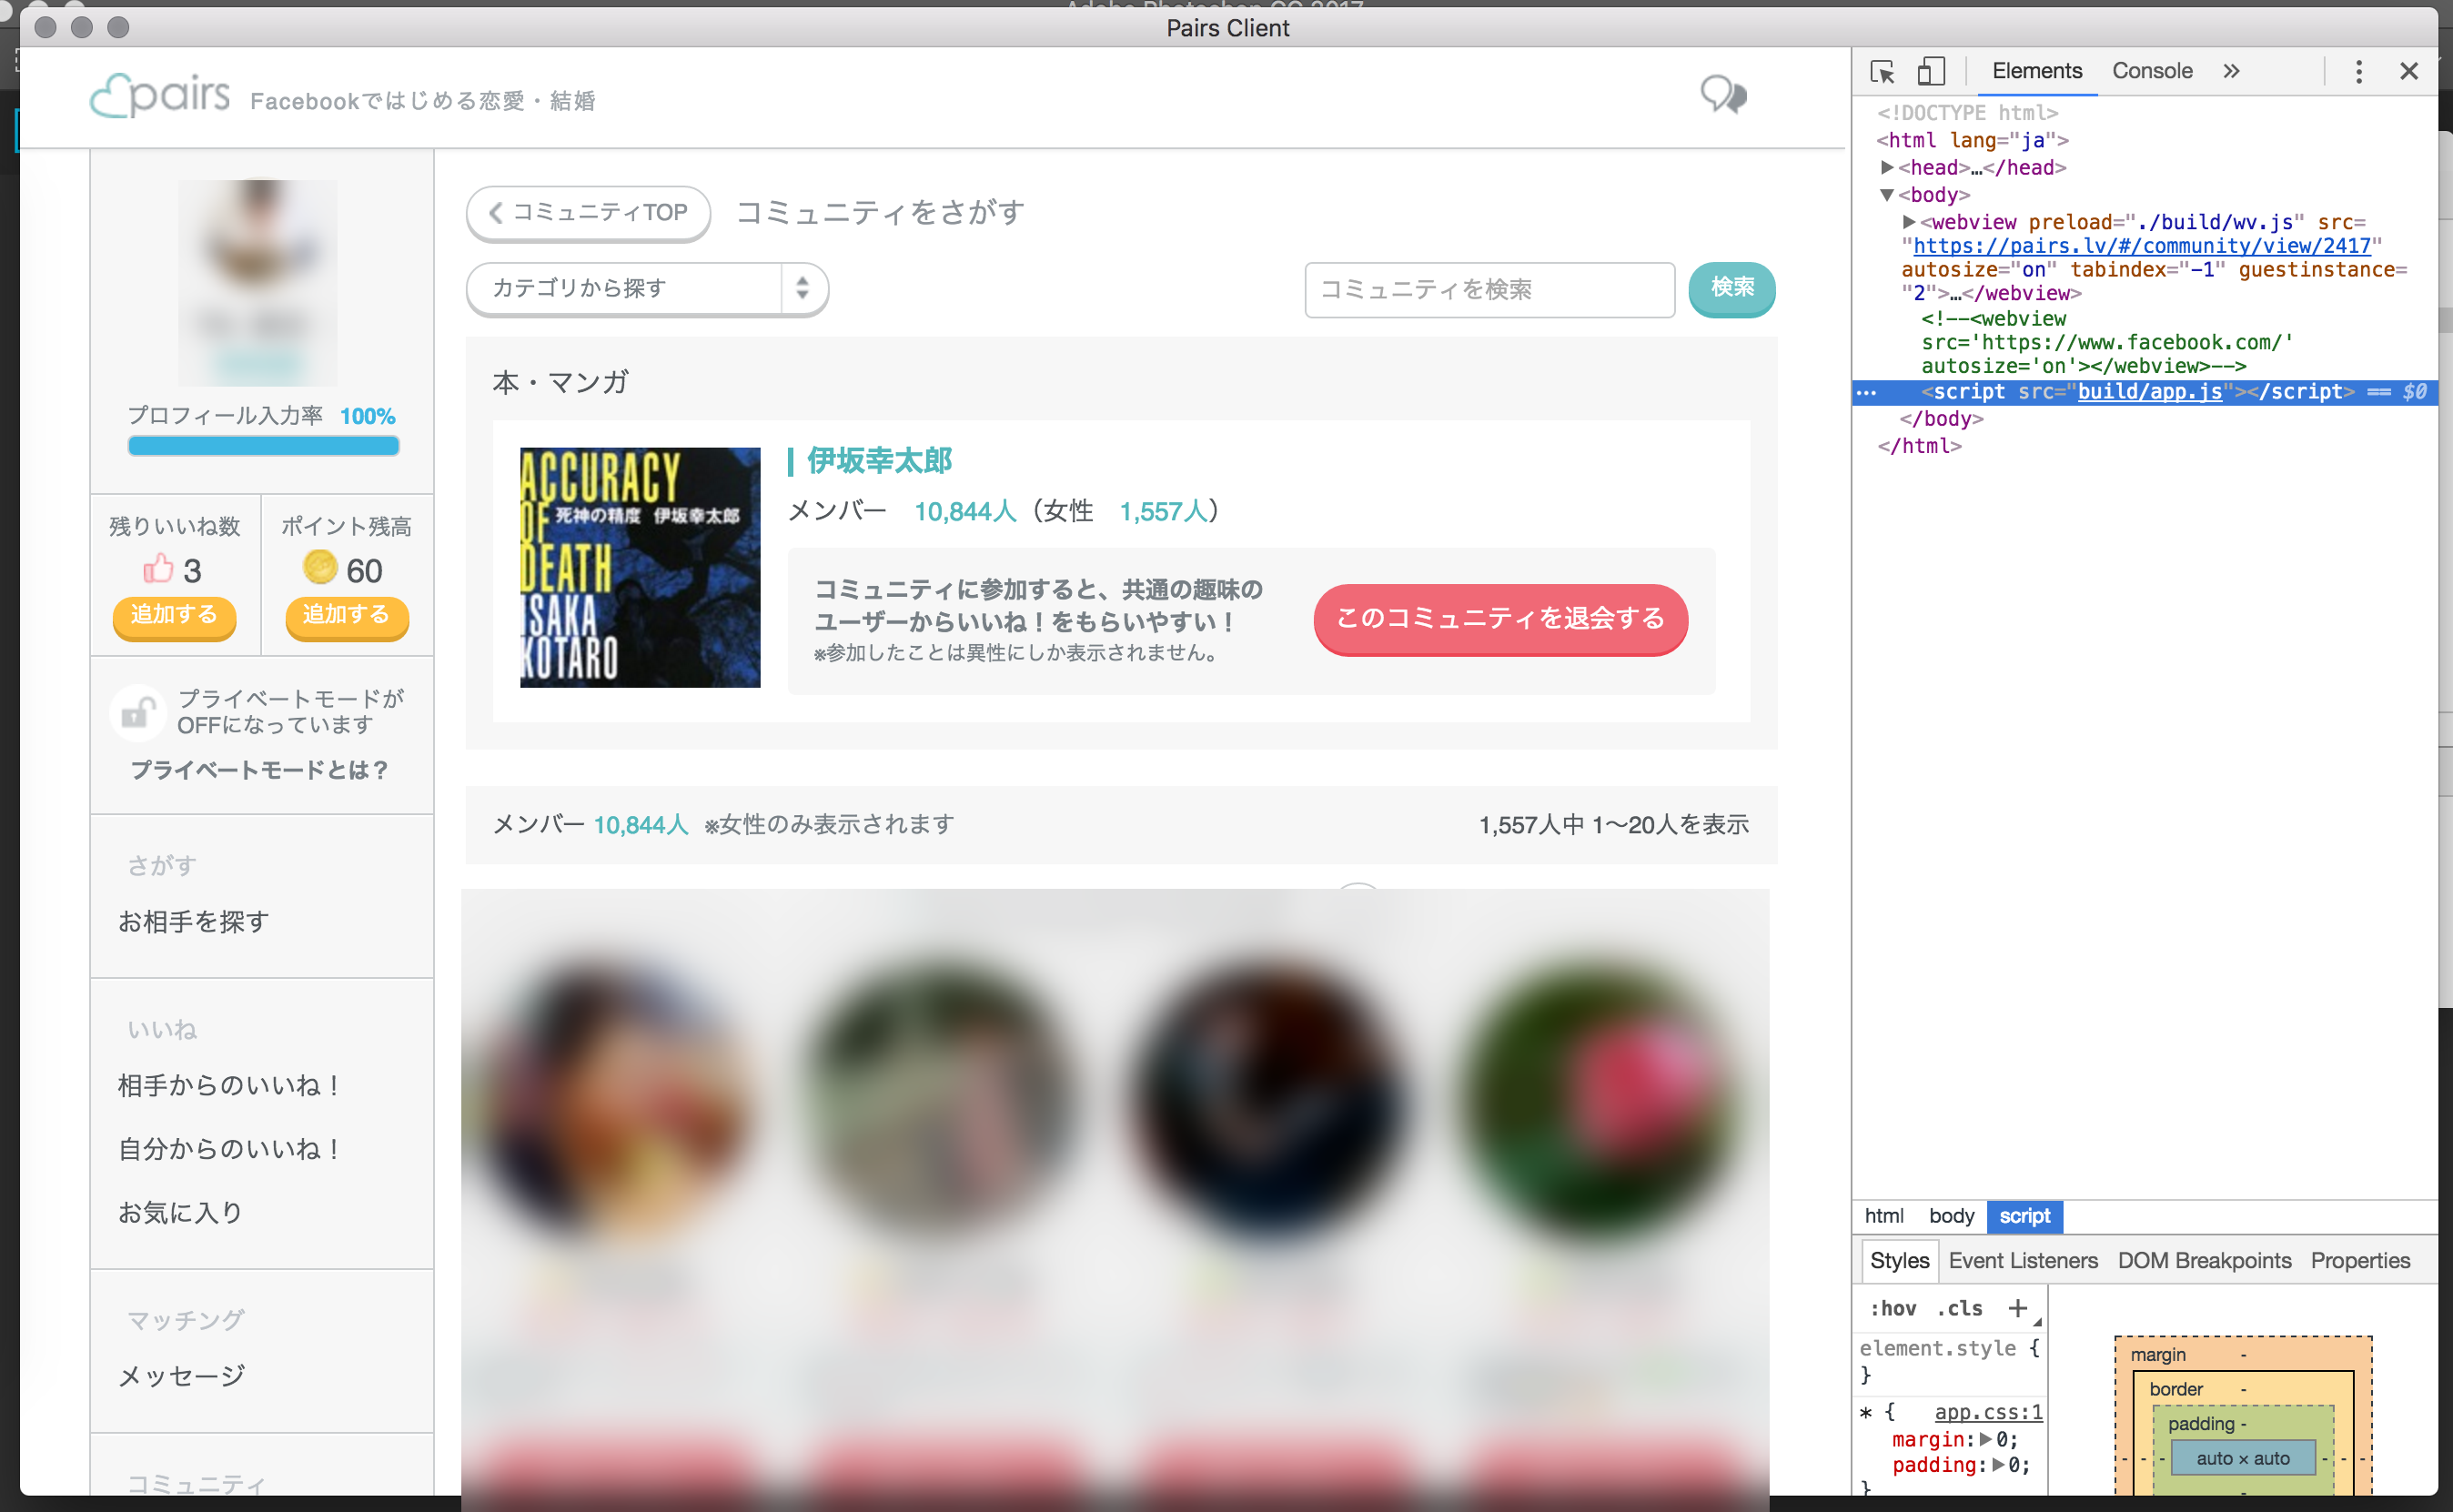Screen dimensions: 2453x1512
Task: Click the profile completion progress bar
Action: 263,446
